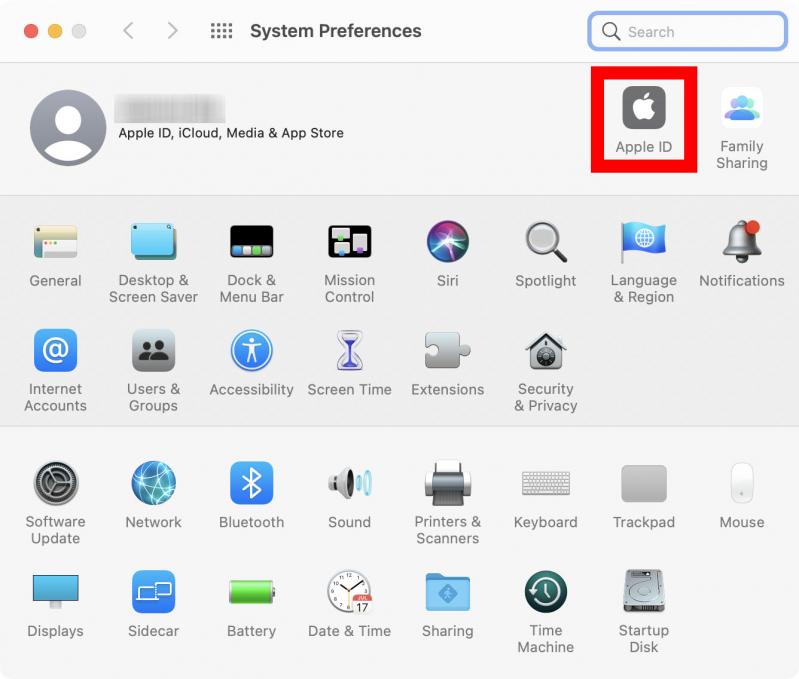Go forward with the right chevron
Image resolution: width=799 pixels, height=679 pixels.
click(173, 31)
